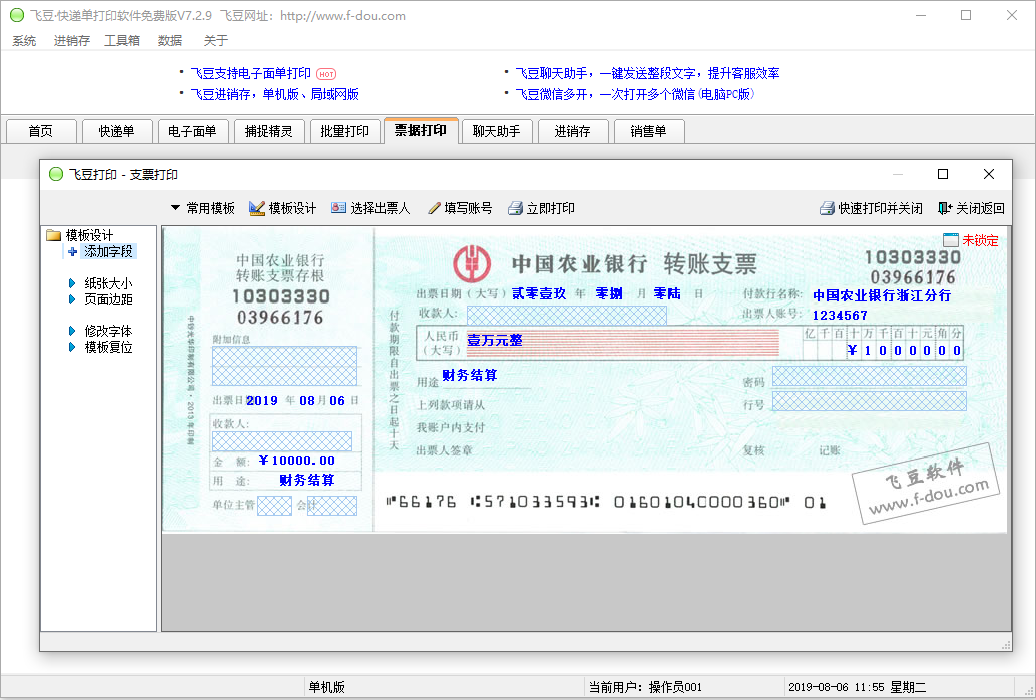
Task: Click the 行号 field on the cheque
Action: tap(869, 401)
